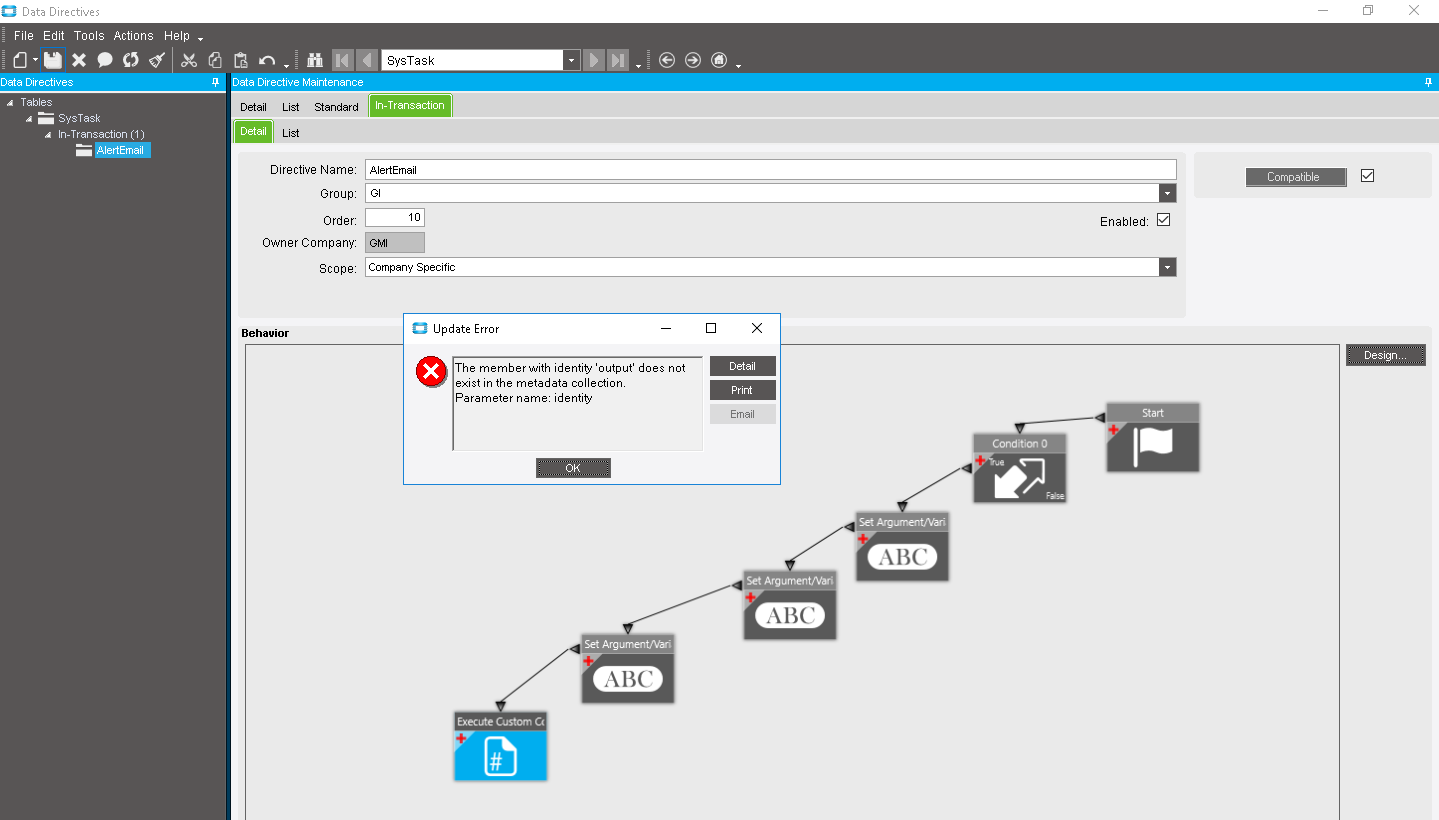The height and width of the screenshot is (820, 1439).
Task: Click the Order number field
Action: pyautogui.click(x=395, y=217)
